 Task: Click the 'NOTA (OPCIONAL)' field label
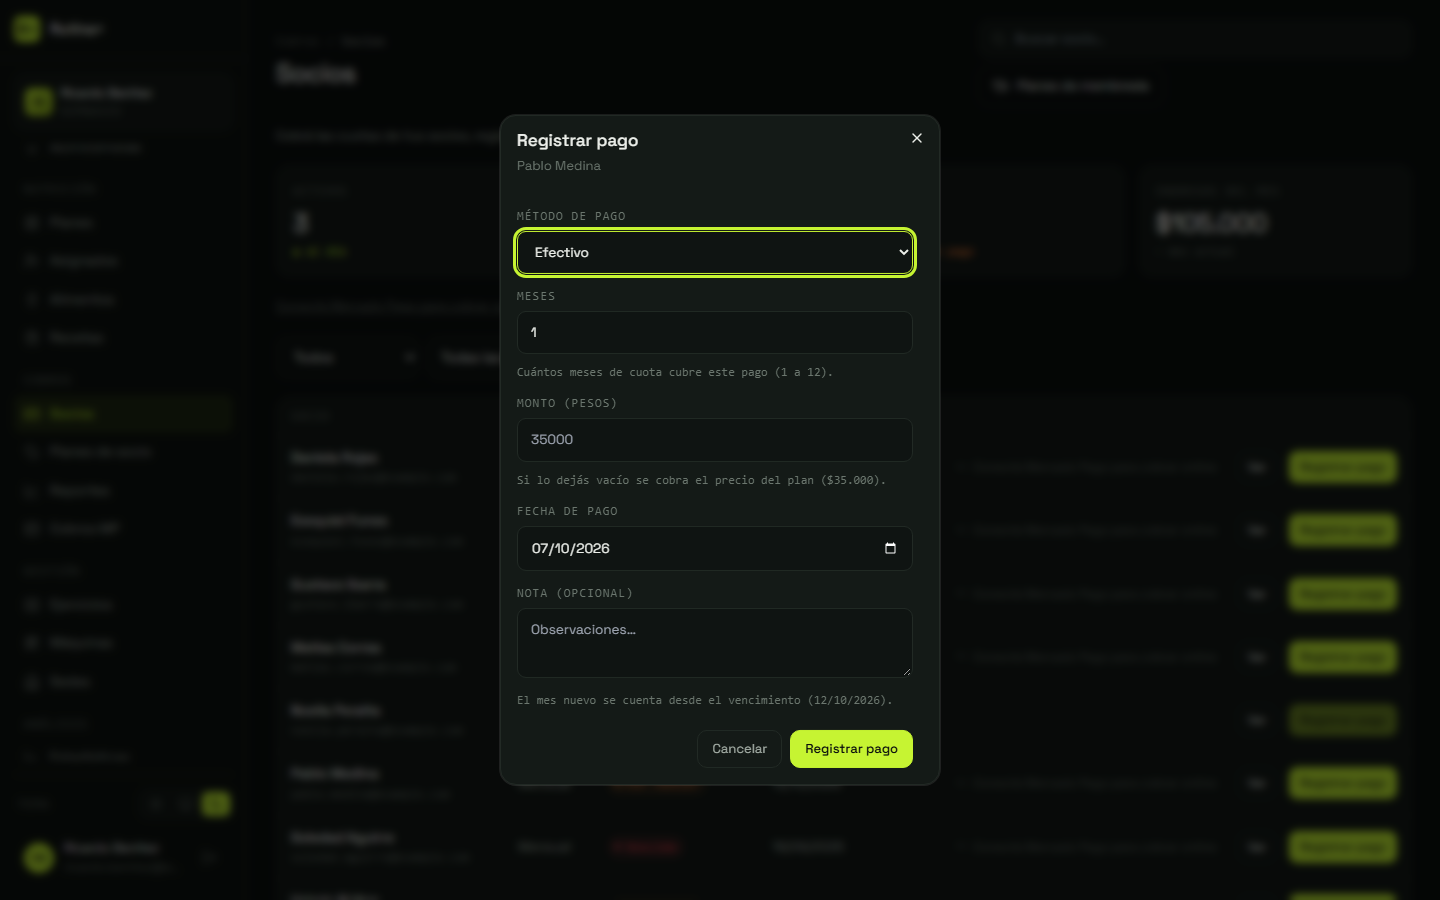coord(575,593)
